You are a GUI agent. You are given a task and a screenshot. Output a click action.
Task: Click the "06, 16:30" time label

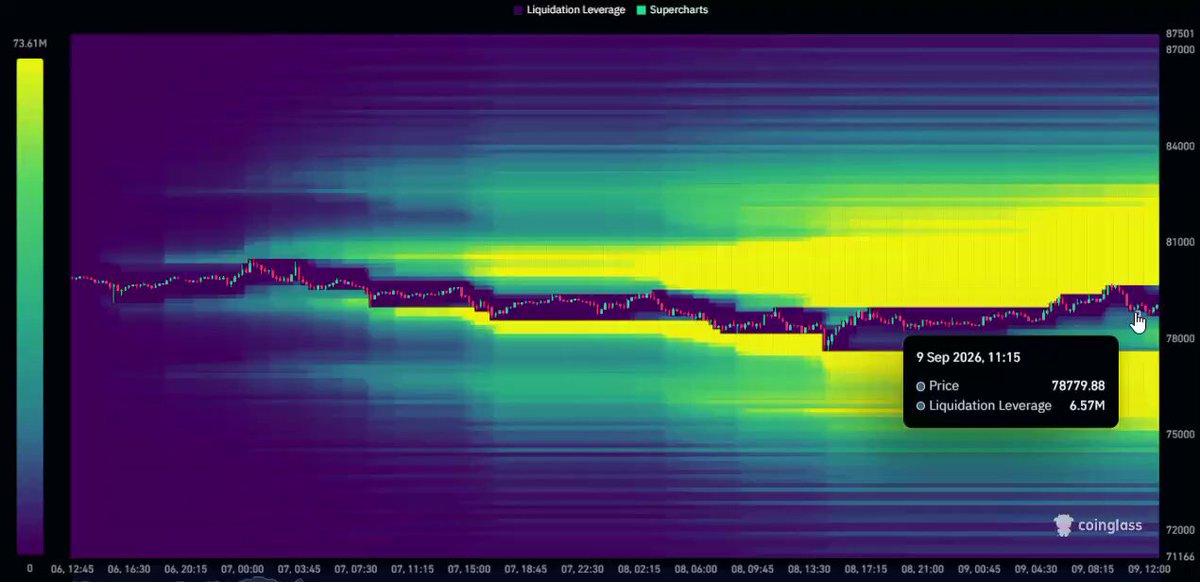click(127, 568)
